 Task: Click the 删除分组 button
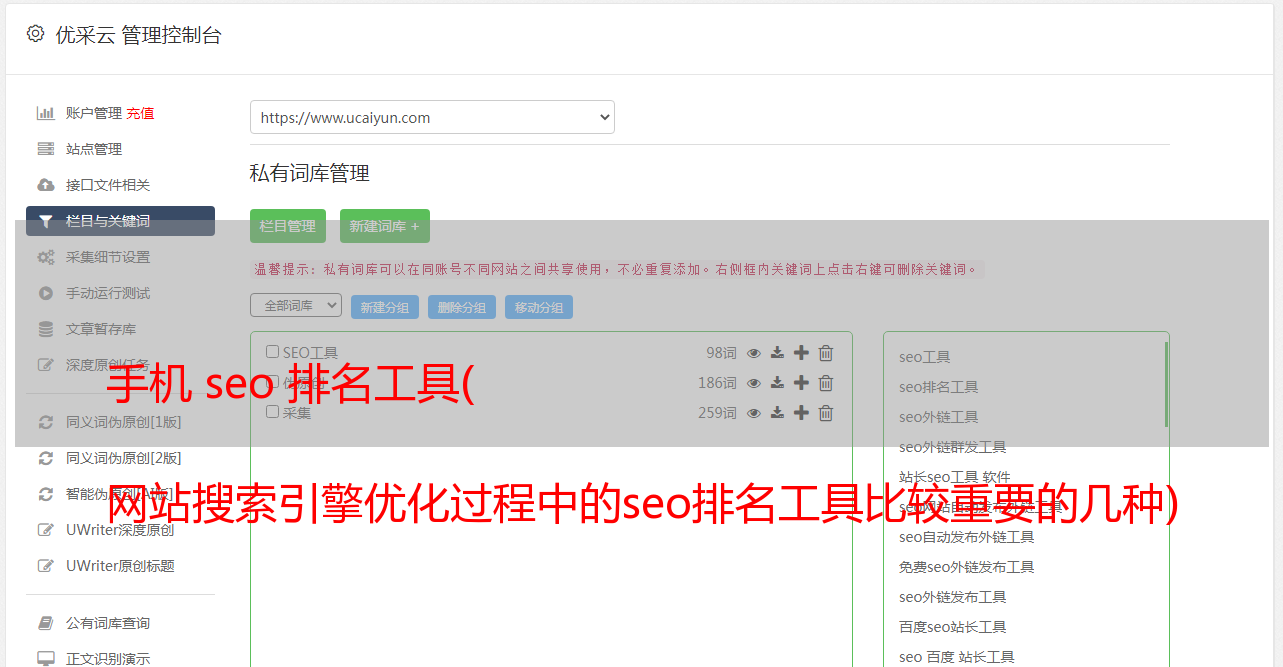pos(462,307)
